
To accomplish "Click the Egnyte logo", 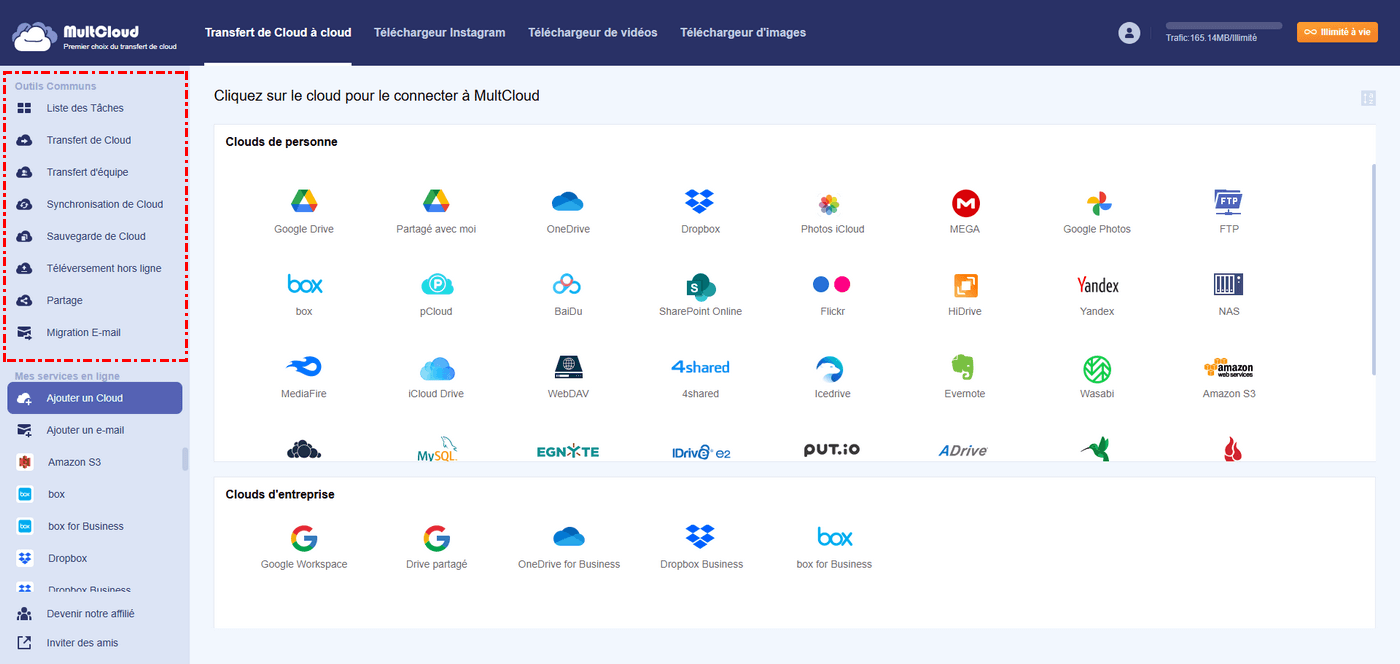I will click(567, 452).
